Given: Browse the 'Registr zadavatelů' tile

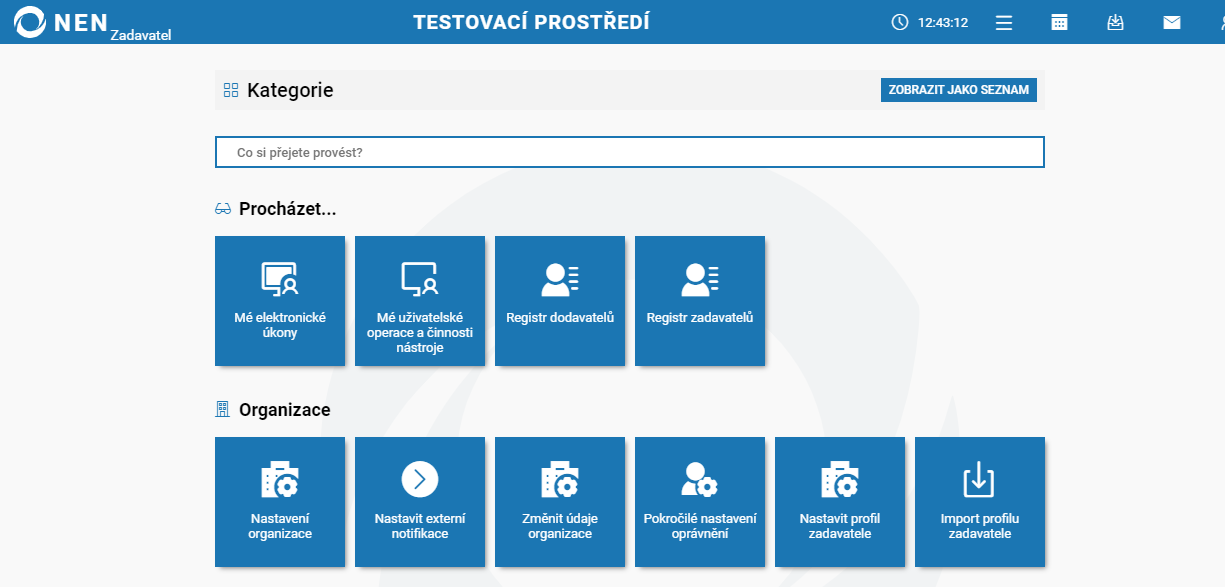Looking at the screenshot, I should [x=700, y=301].
